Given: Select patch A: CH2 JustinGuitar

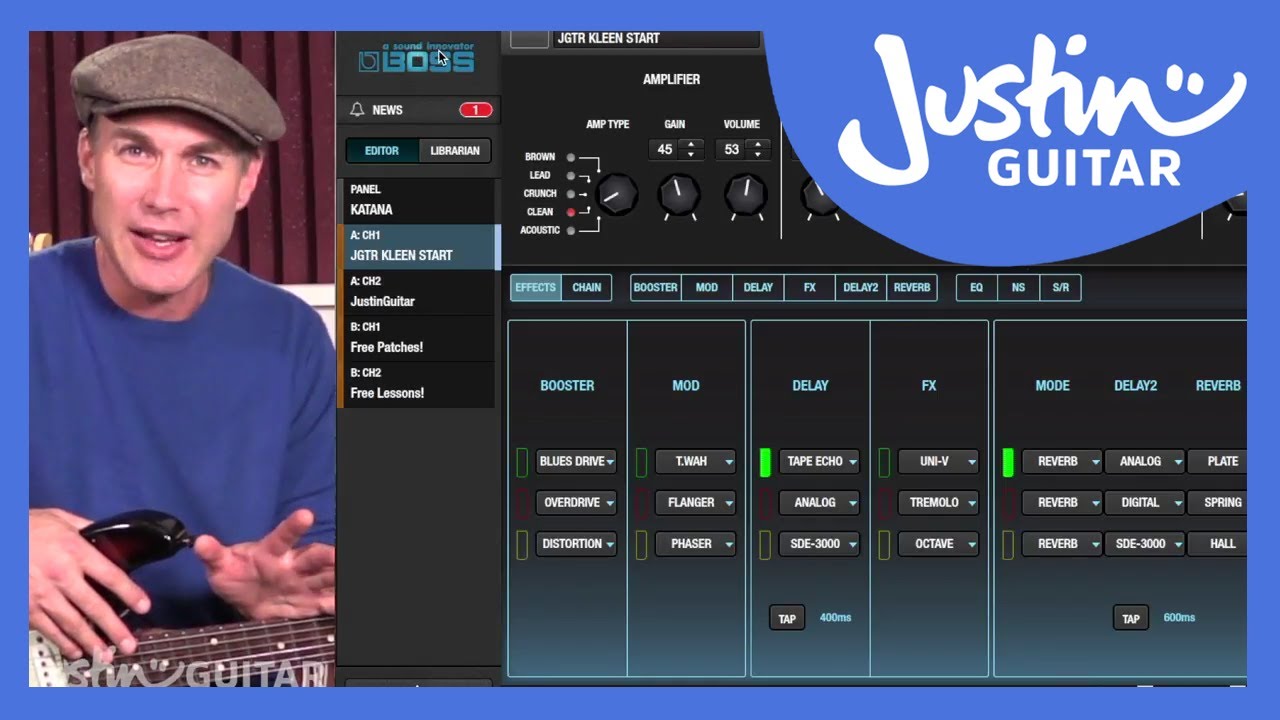Looking at the screenshot, I should 418,292.
